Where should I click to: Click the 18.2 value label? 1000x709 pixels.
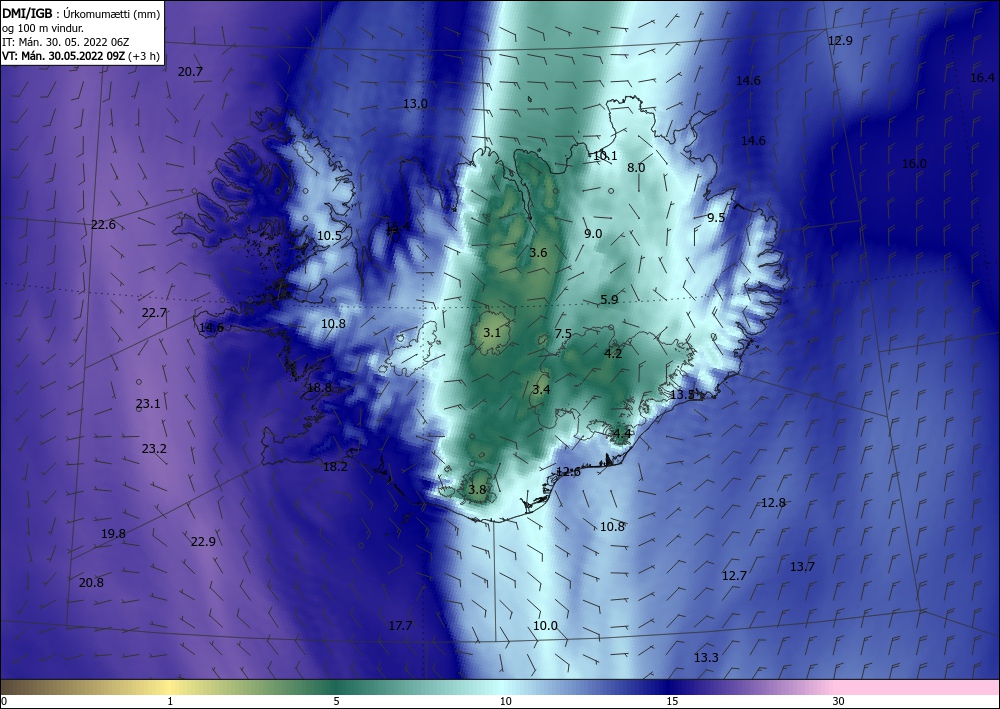pyautogui.click(x=335, y=467)
